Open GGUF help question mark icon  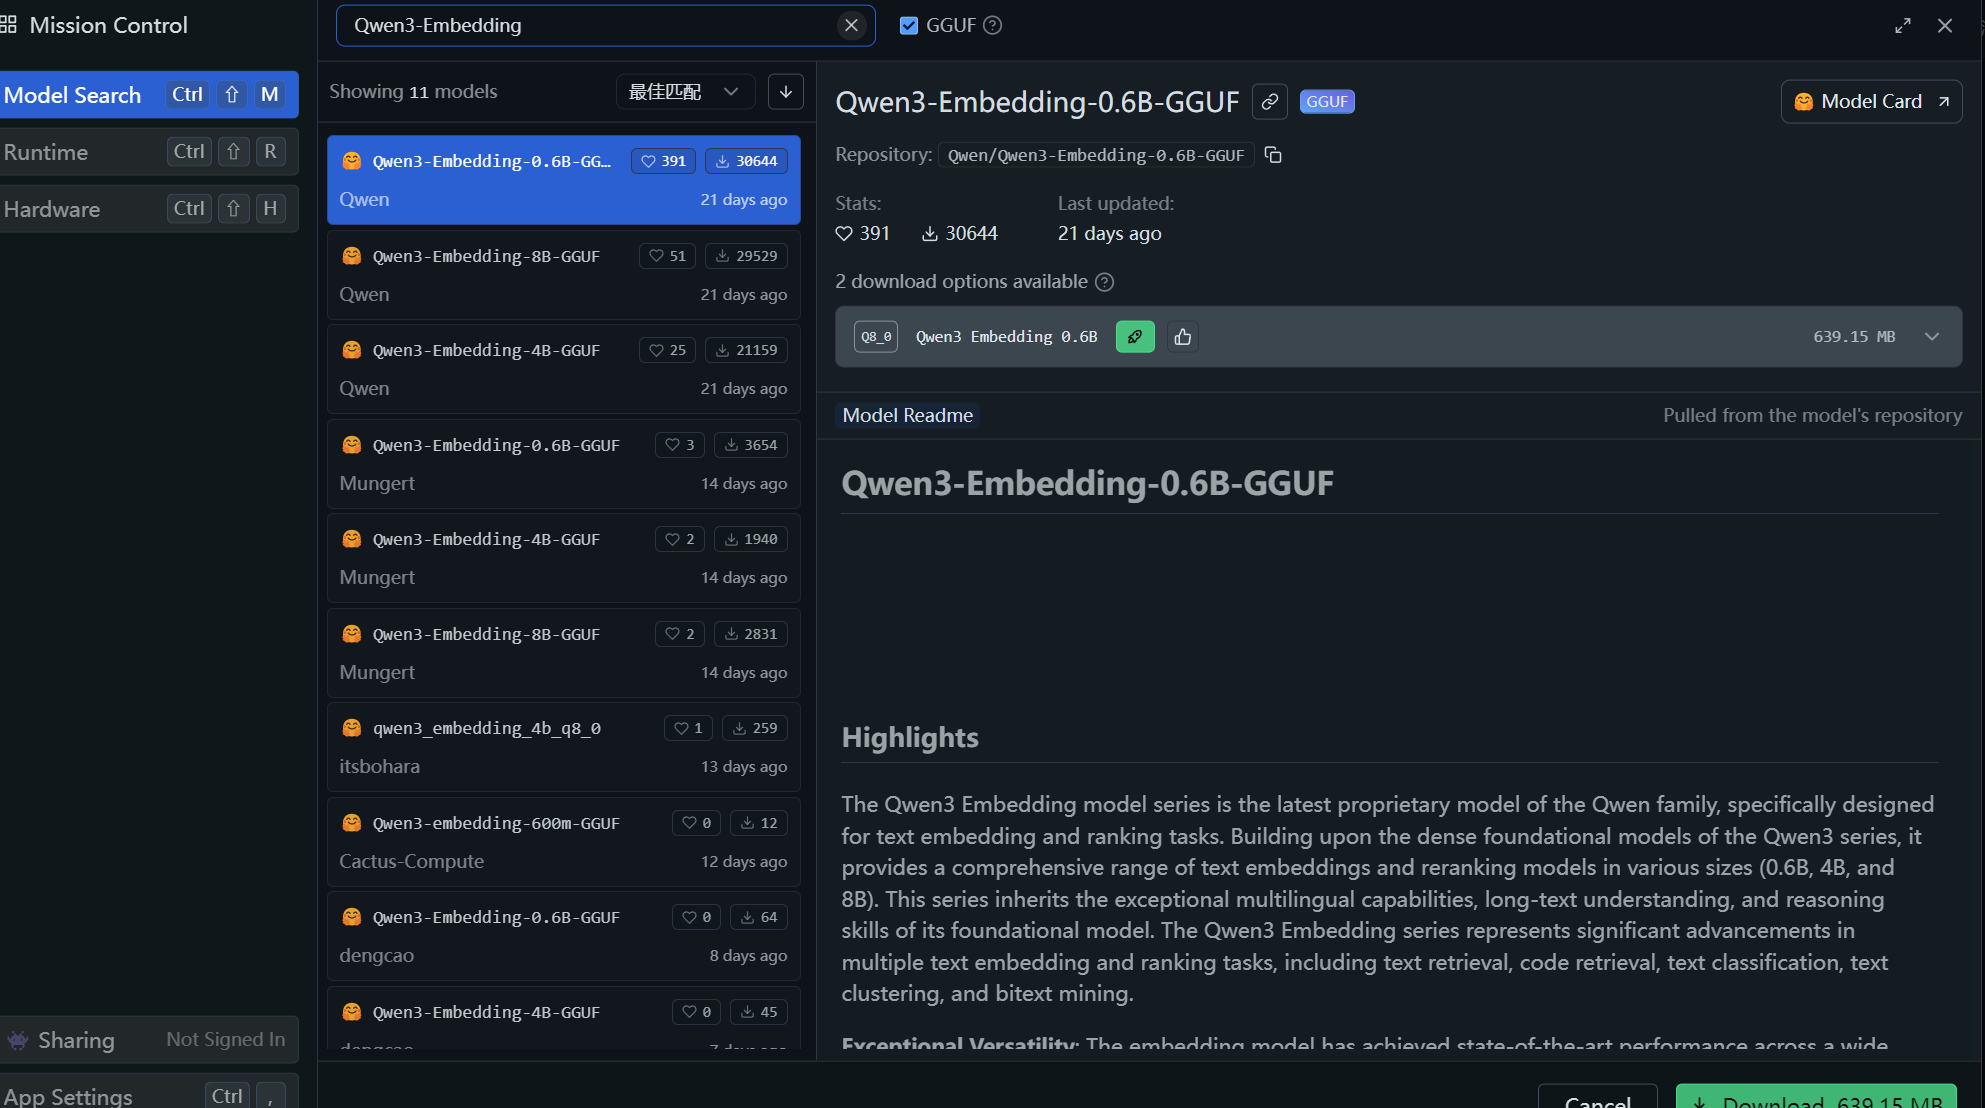pos(992,26)
